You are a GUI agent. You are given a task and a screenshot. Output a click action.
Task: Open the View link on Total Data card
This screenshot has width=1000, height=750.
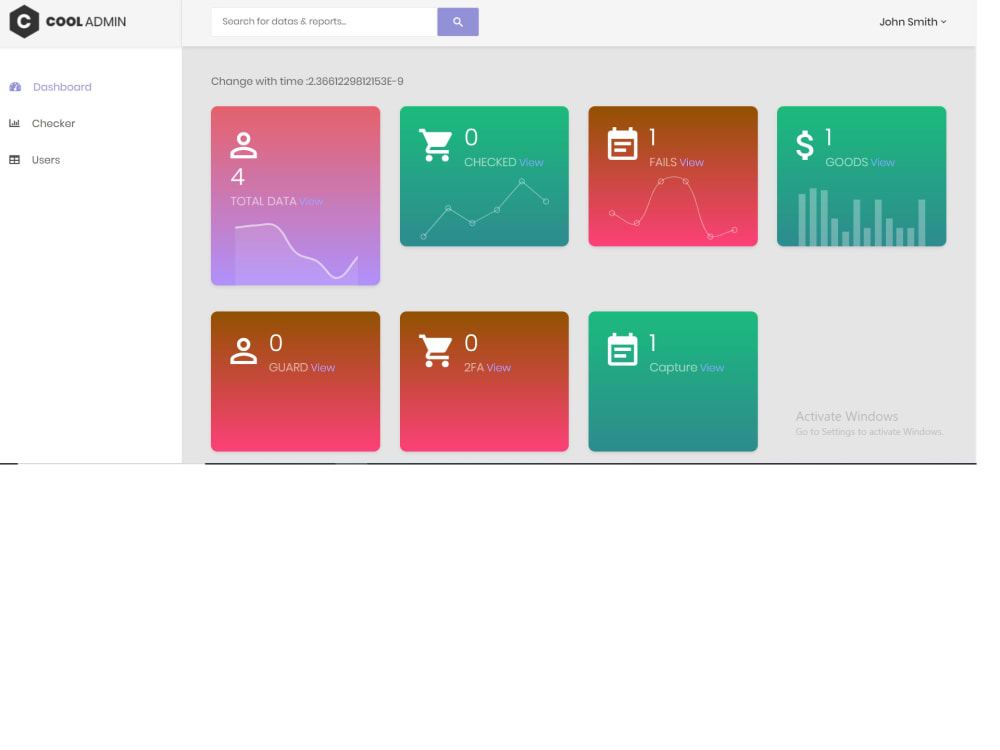[310, 201]
